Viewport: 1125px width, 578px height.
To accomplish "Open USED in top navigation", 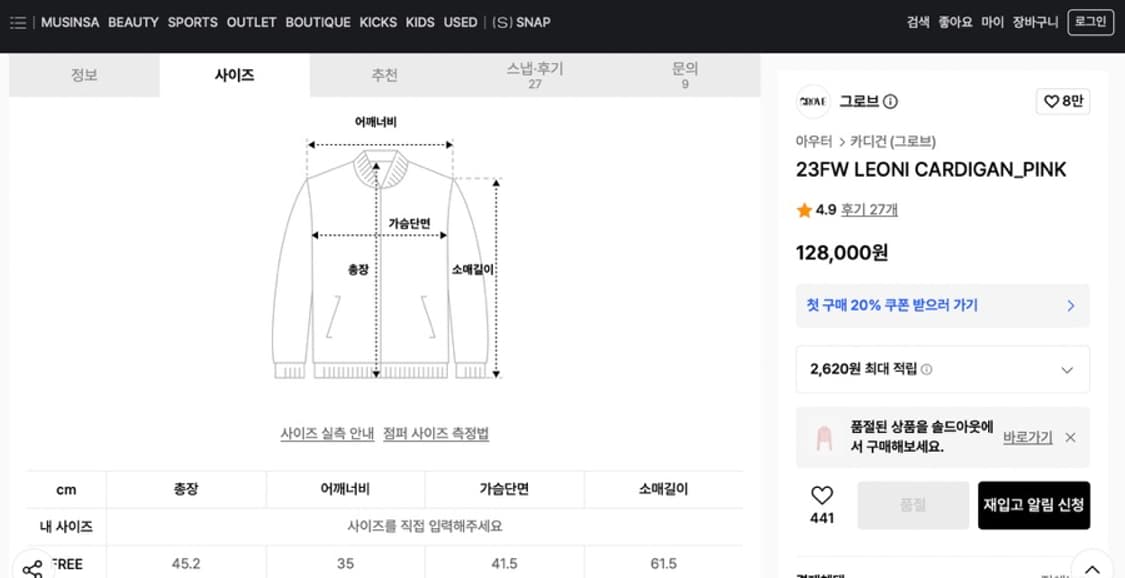I will (461, 22).
